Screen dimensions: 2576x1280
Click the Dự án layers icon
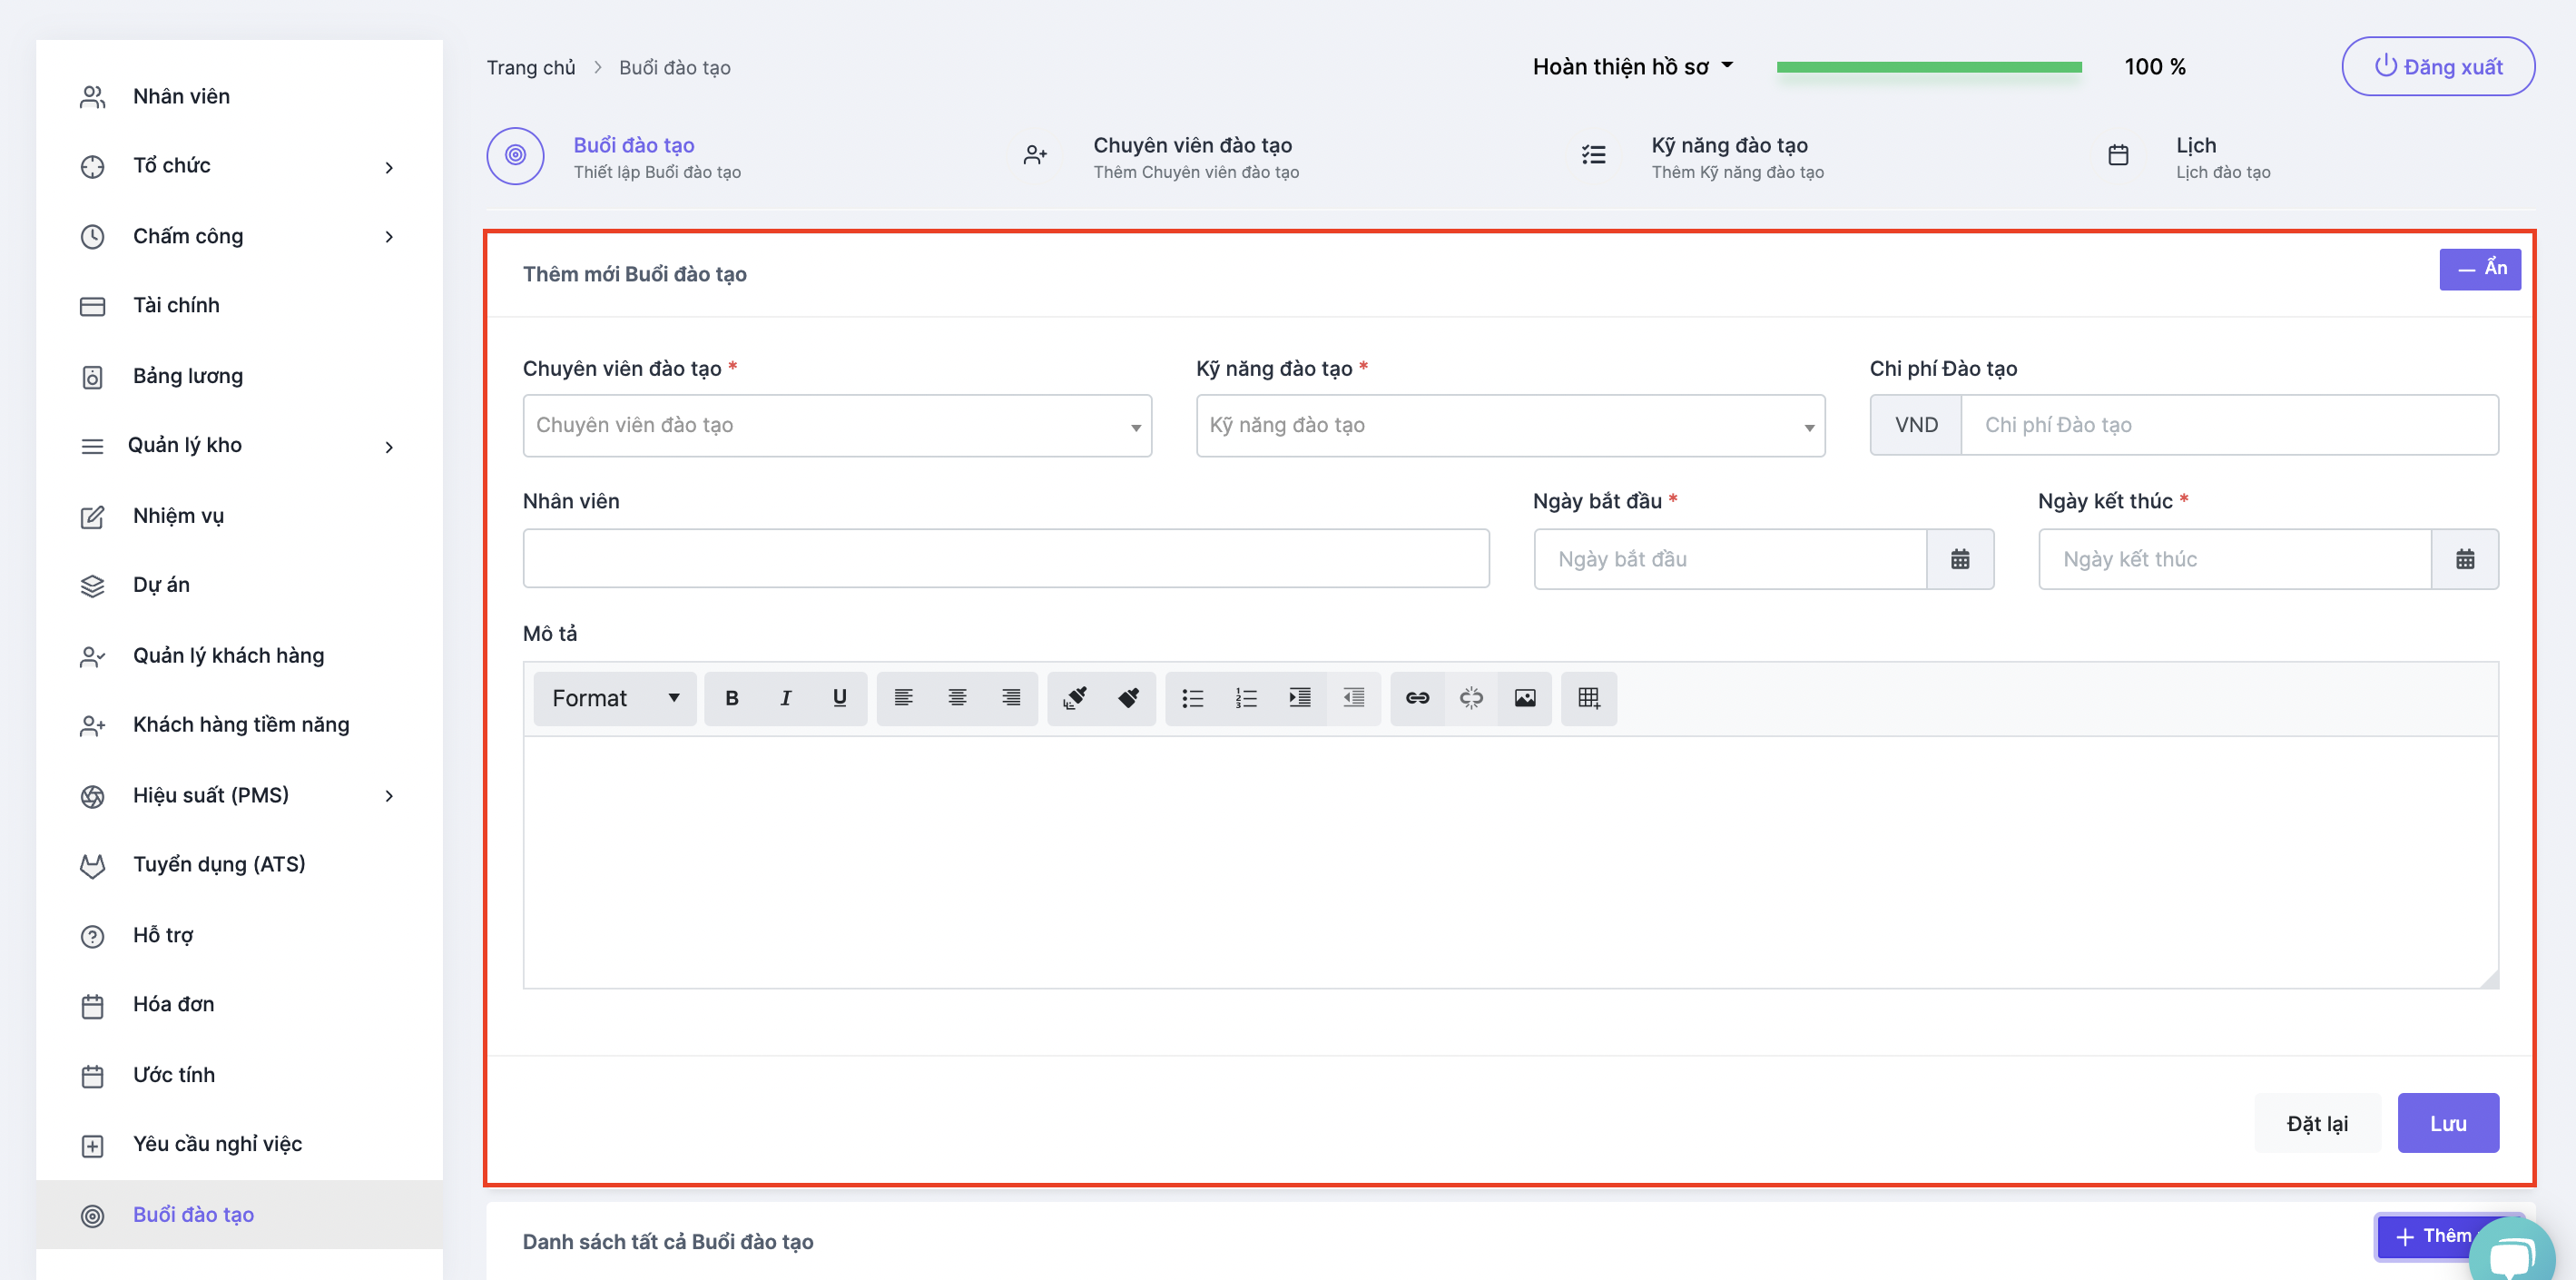coord(92,586)
